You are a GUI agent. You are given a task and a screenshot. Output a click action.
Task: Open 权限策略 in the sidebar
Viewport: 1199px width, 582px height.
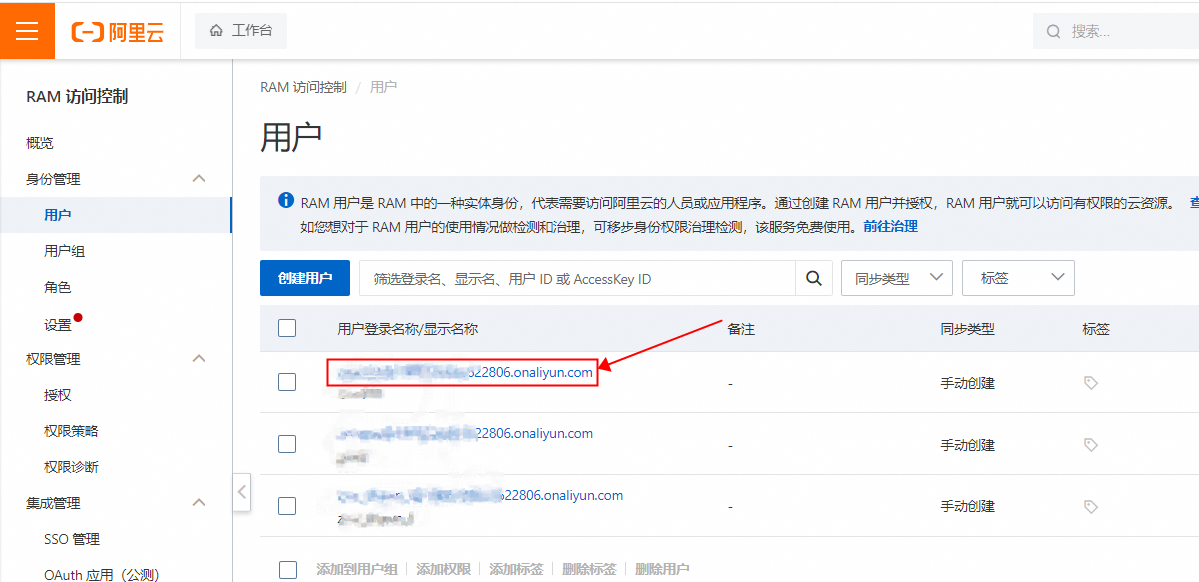point(71,431)
